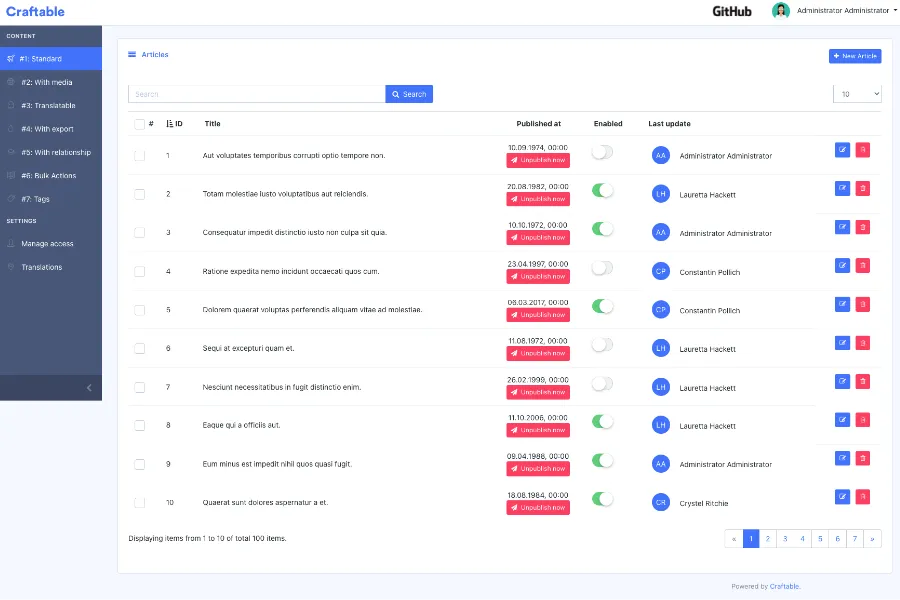Tick the select-all checkbox in table header
900x600 pixels.
click(139, 124)
